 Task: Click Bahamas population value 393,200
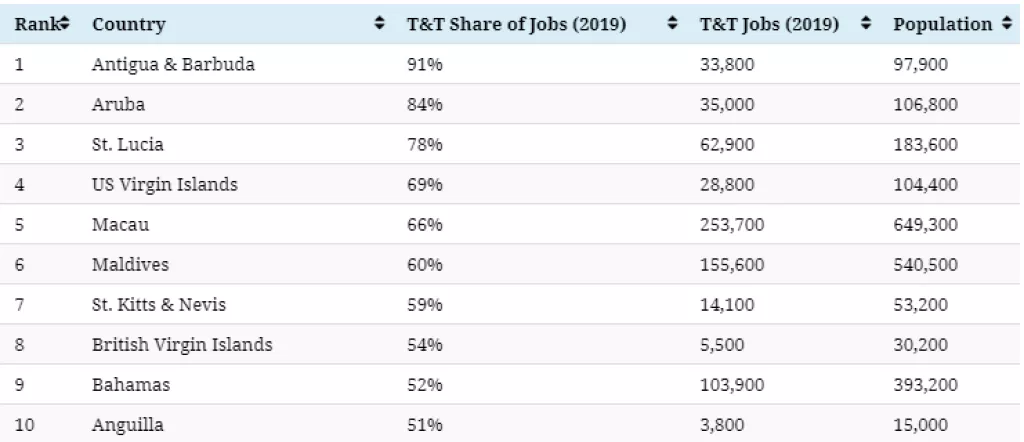(x=924, y=385)
